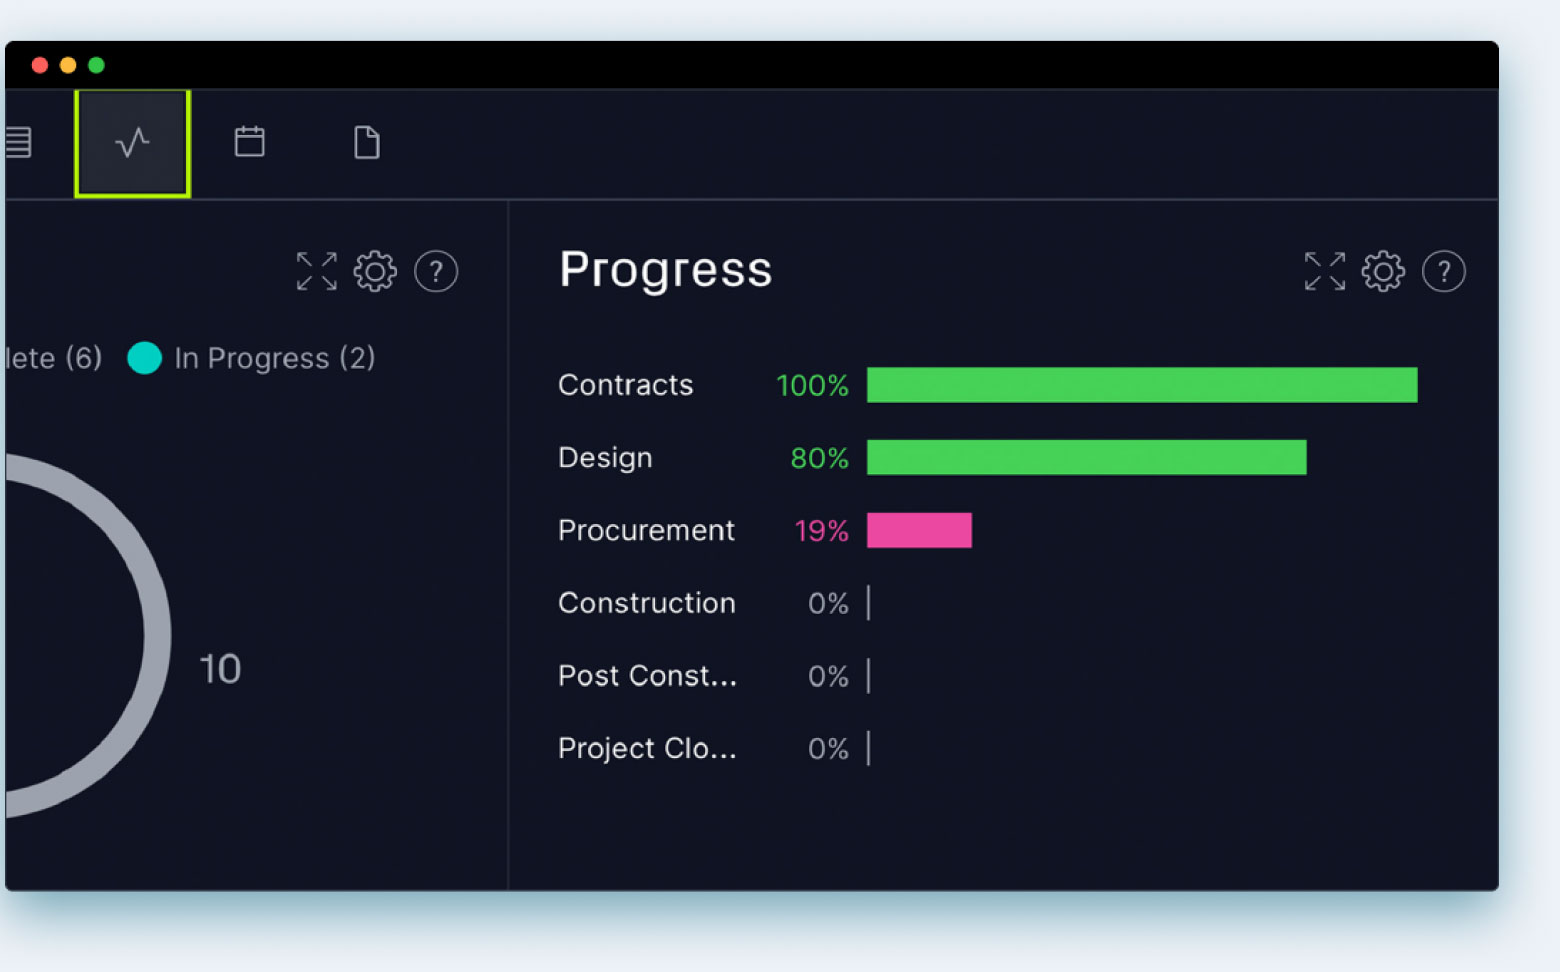Expand the donut chart panel to fullscreen

point(316,271)
